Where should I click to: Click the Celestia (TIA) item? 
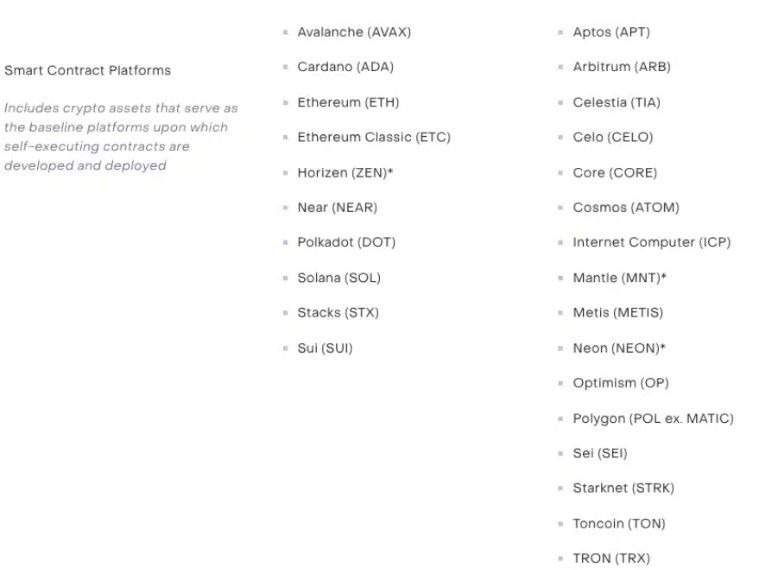click(x=617, y=102)
